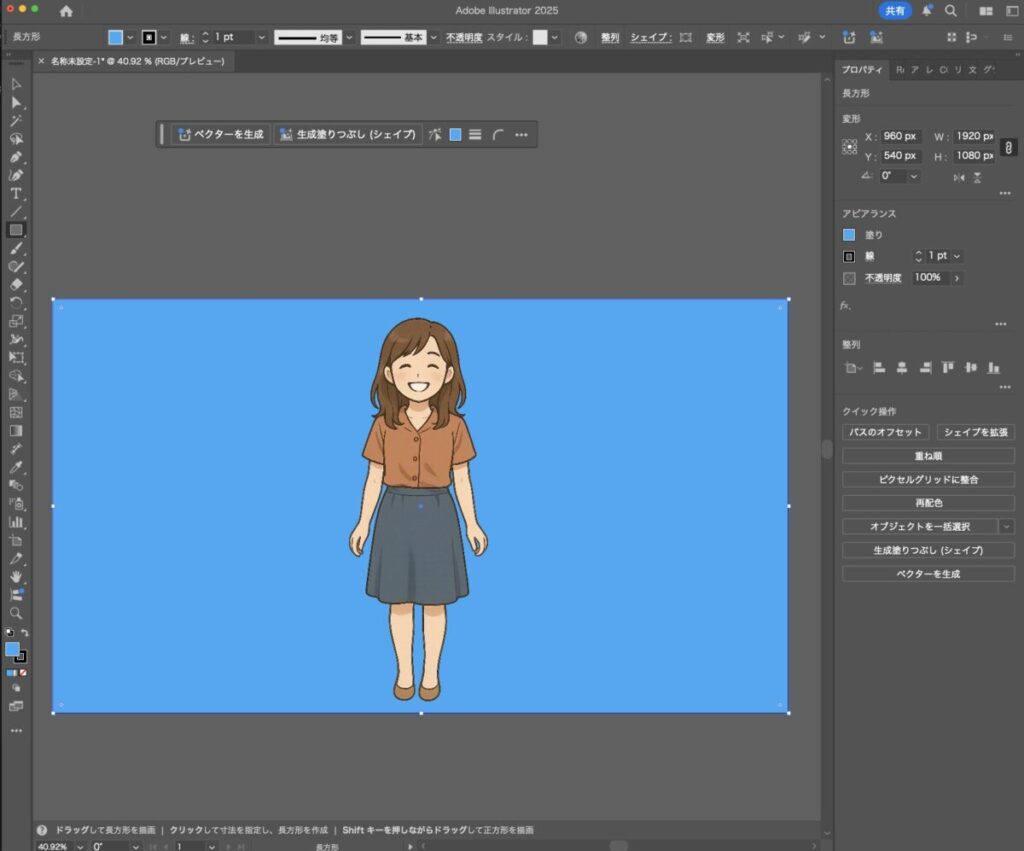Open the Select Similar Objects options arrow
The height and width of the screenshot is (851, 1024).
click(x=1006, y=526)
